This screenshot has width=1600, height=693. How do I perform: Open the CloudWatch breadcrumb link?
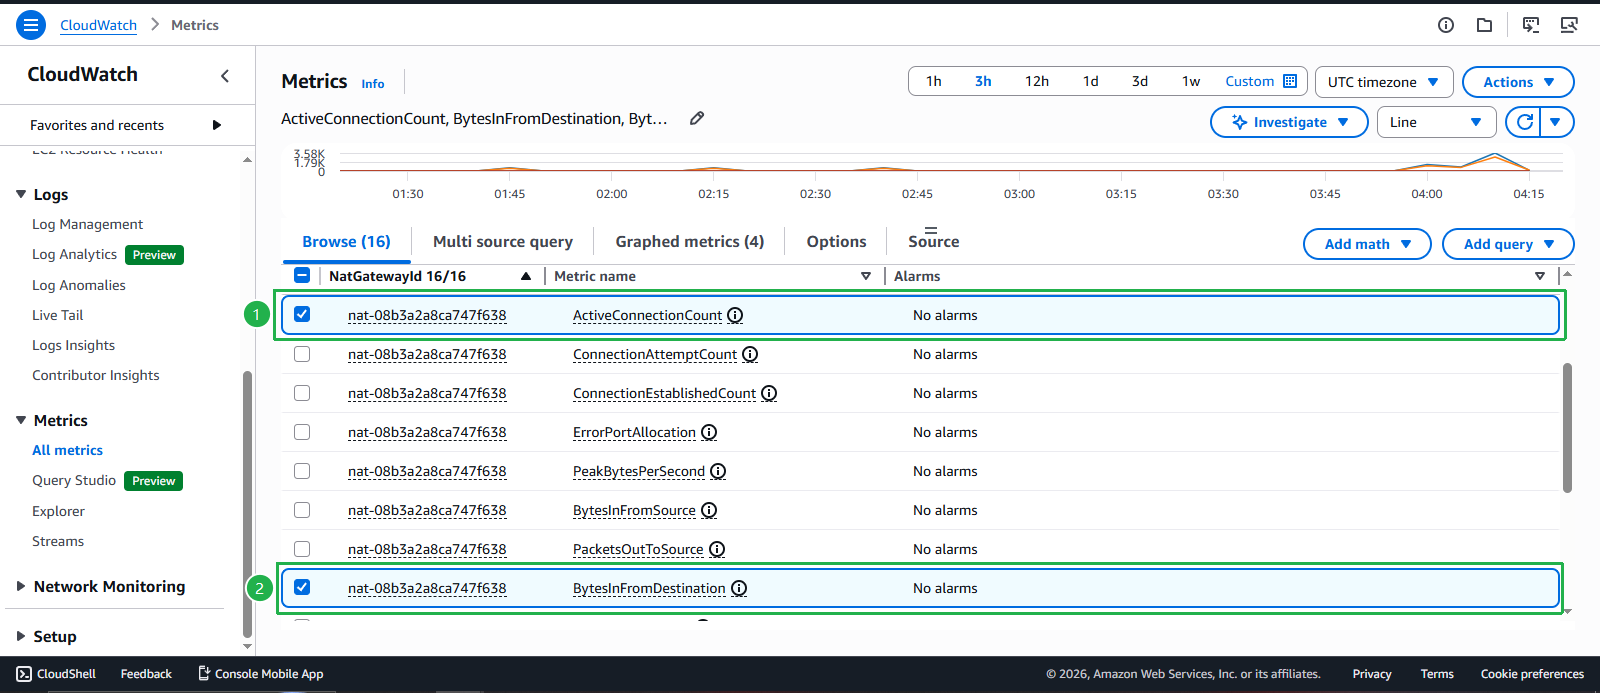[x=98, y=25]
